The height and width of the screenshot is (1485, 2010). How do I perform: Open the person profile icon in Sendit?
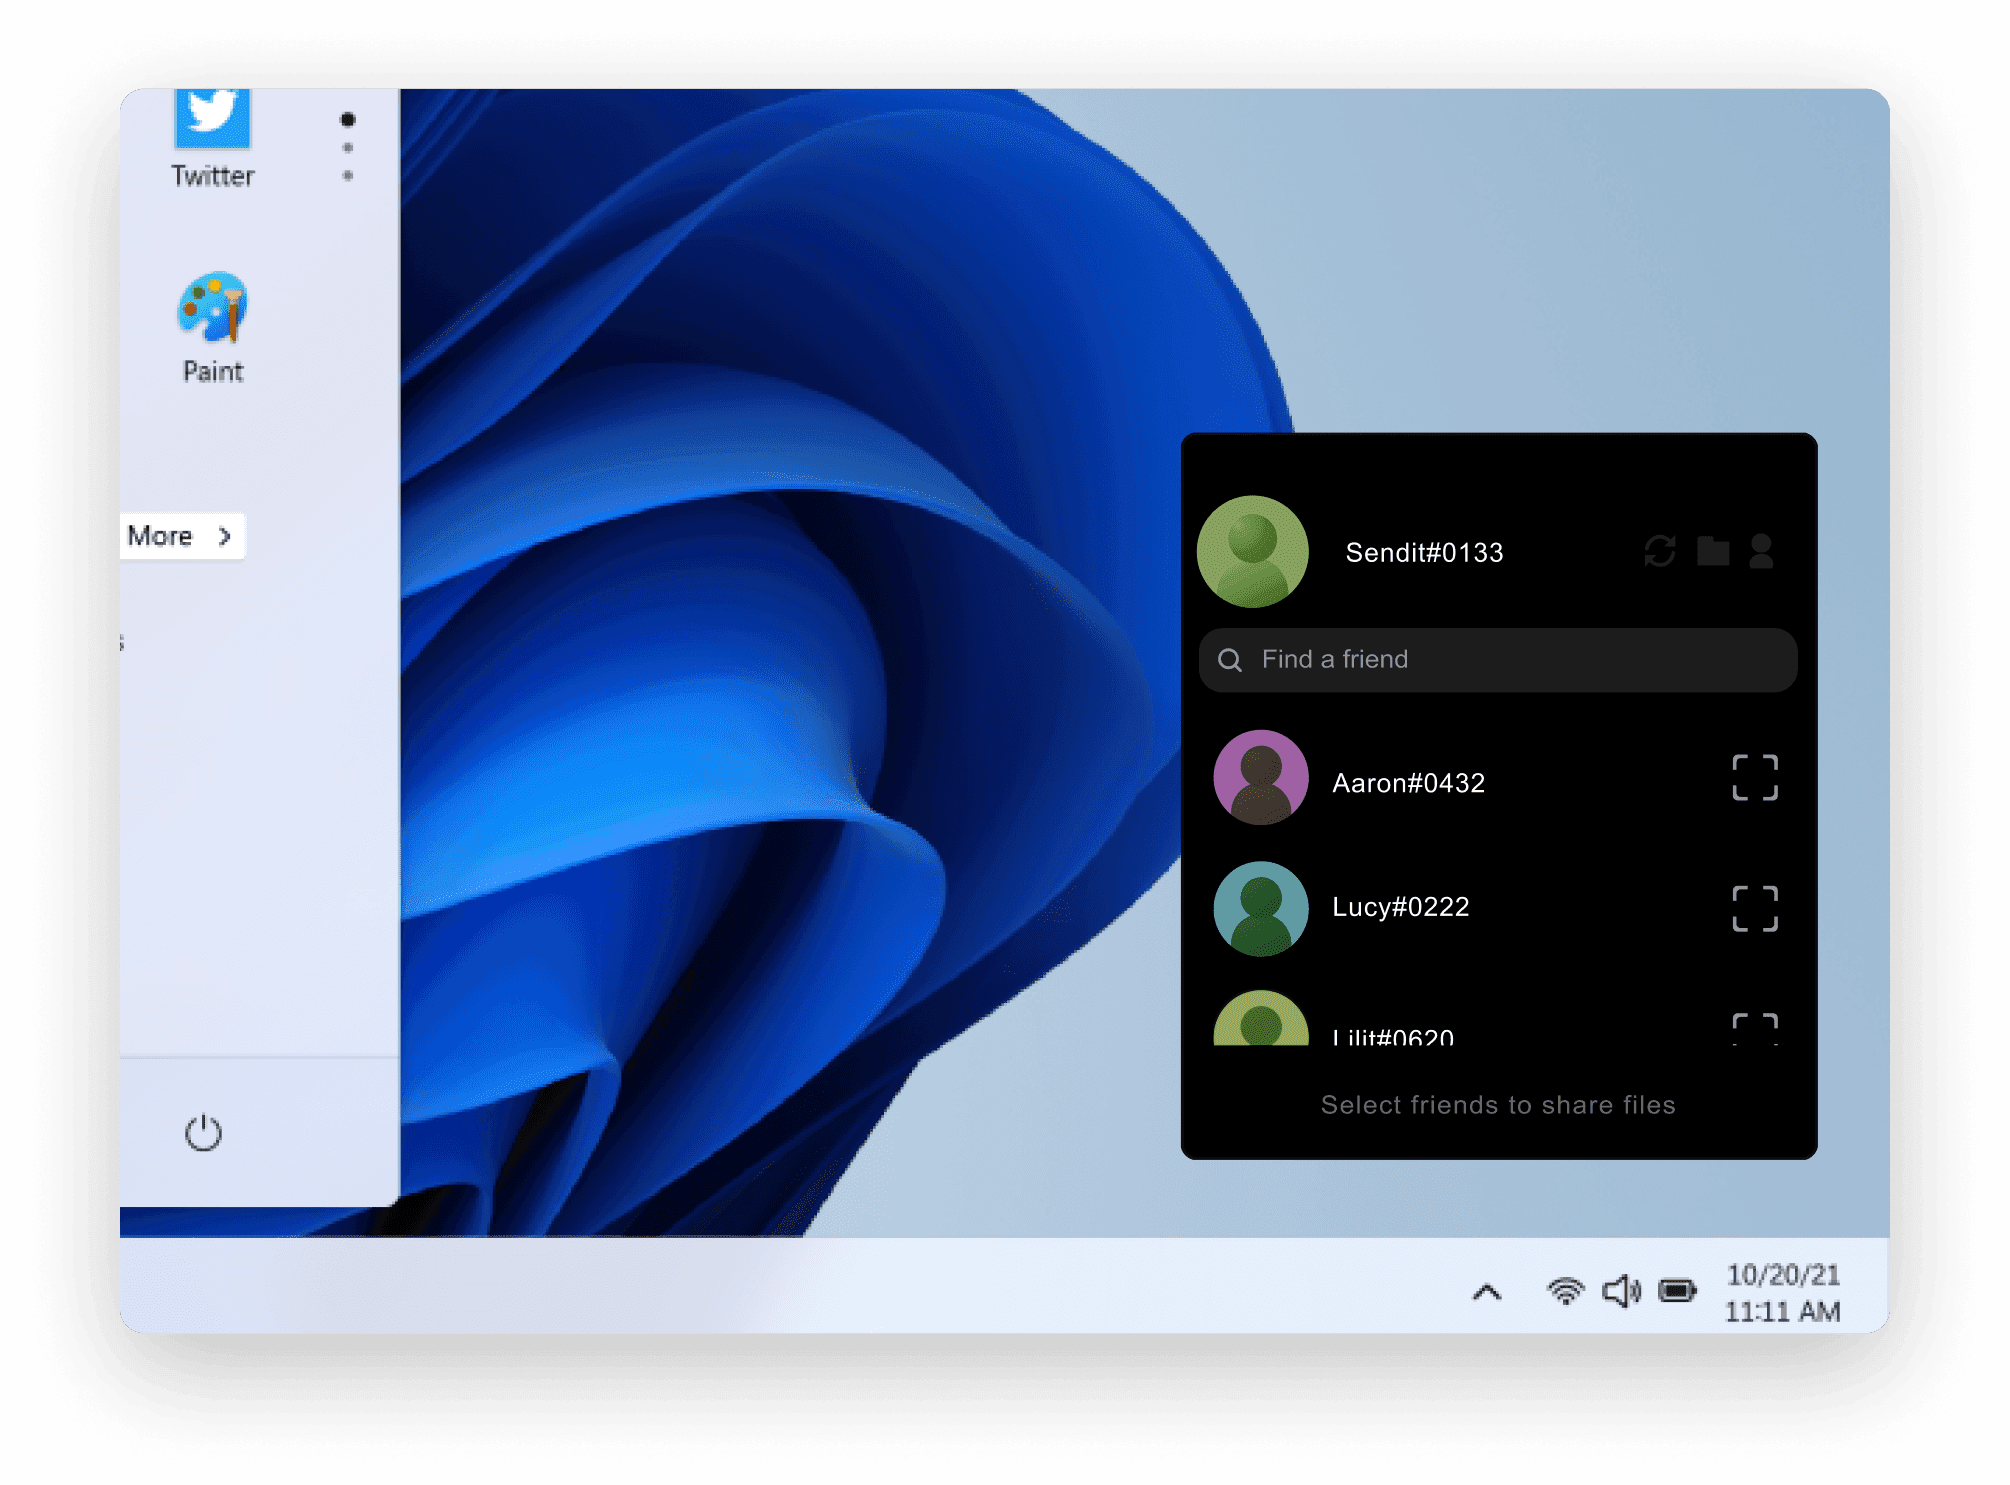click(x=1761, y=551)
